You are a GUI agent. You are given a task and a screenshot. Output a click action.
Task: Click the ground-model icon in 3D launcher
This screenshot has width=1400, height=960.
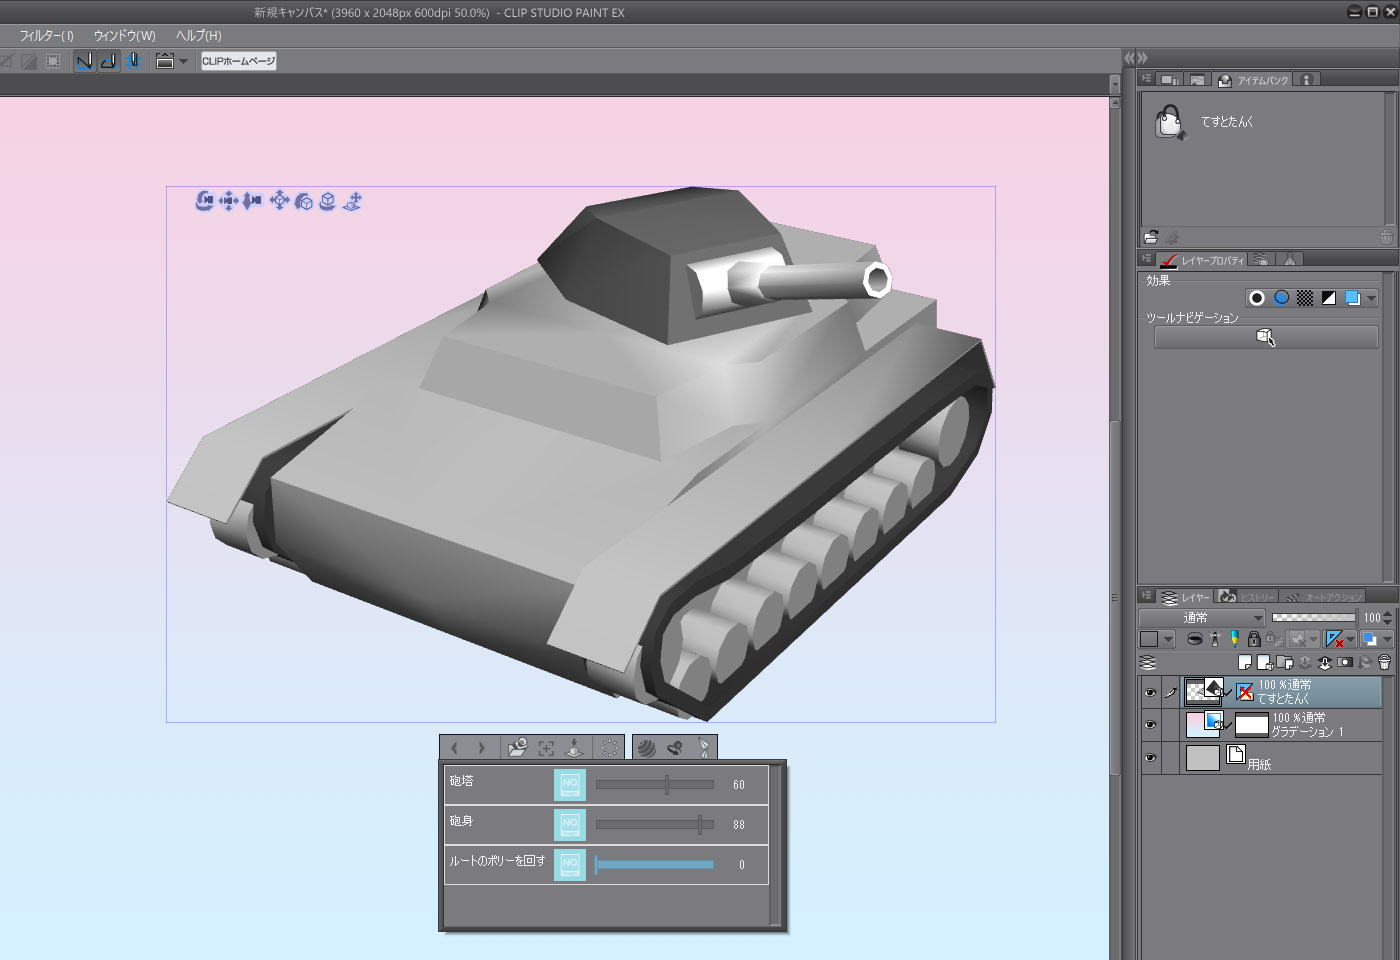point(574,748)
